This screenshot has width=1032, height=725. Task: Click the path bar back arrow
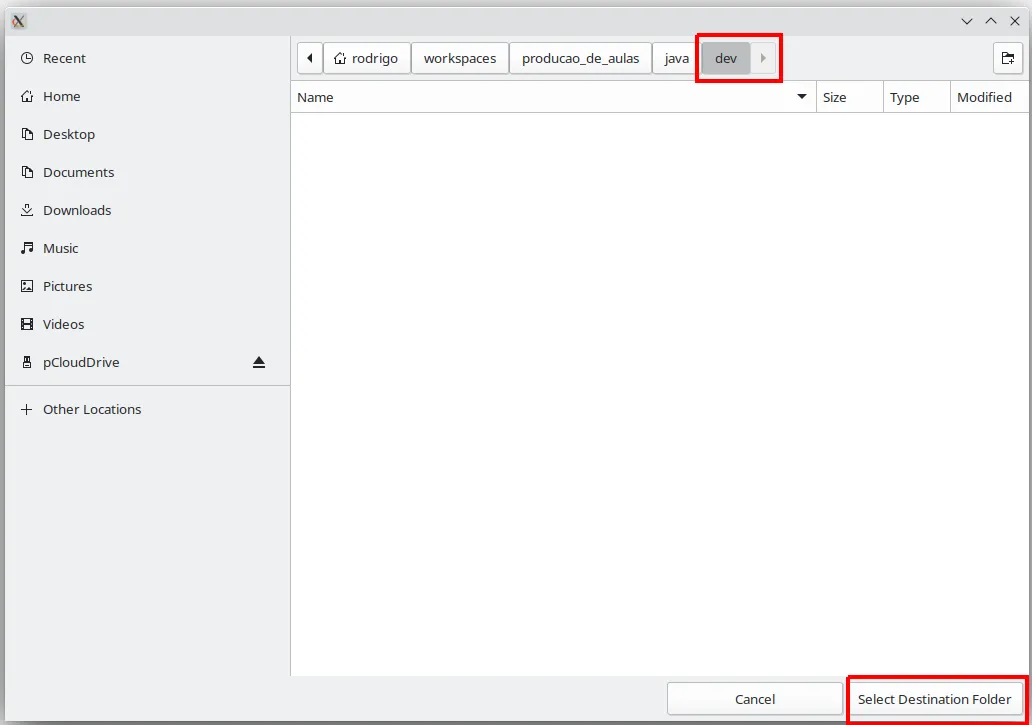309,58
